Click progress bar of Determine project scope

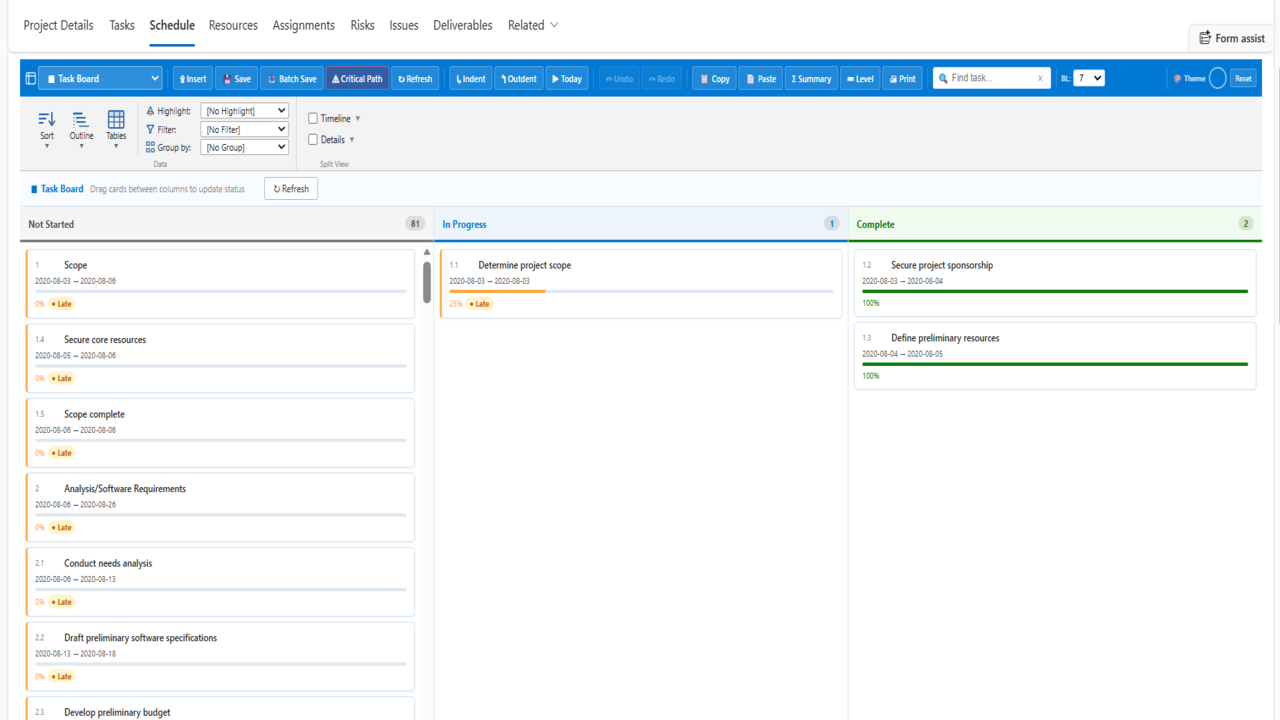point(641,291)
